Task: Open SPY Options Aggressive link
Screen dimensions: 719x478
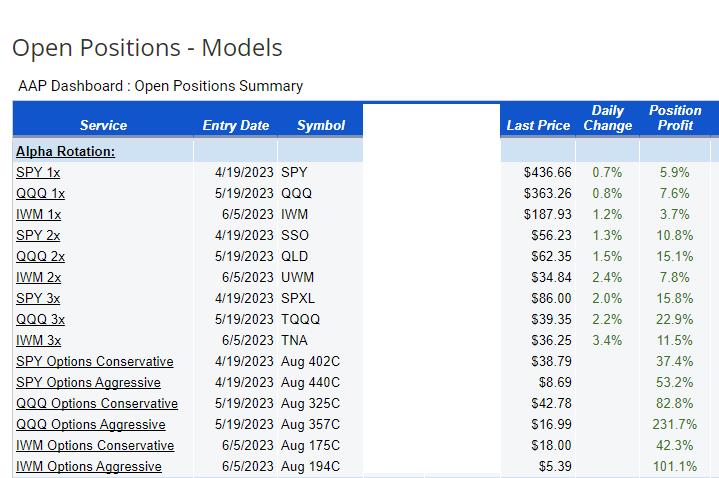Action: [x=88, y=382]
